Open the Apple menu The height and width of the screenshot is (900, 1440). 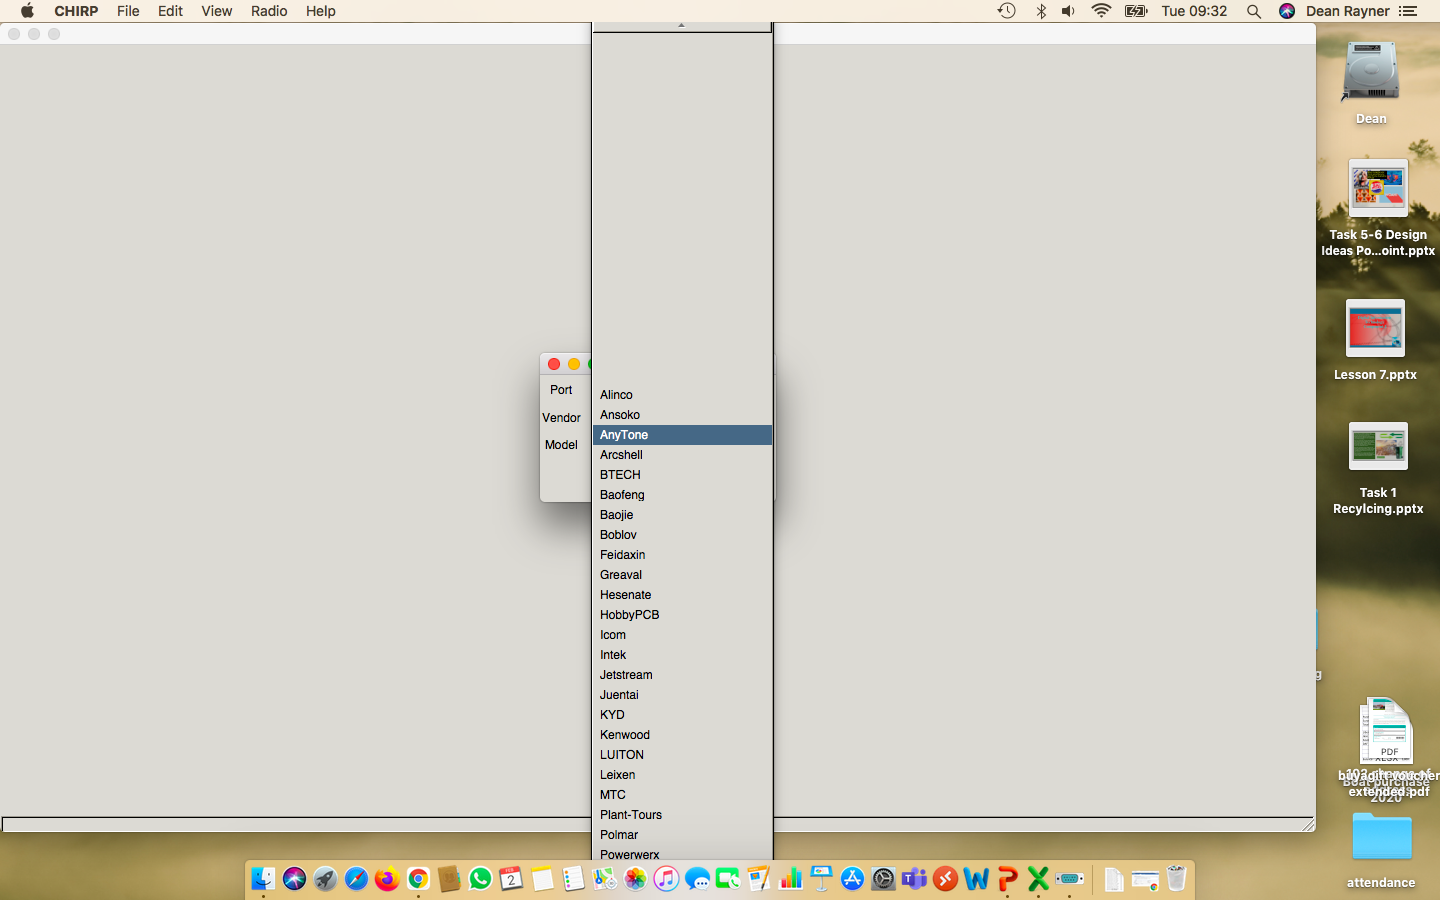27,11
